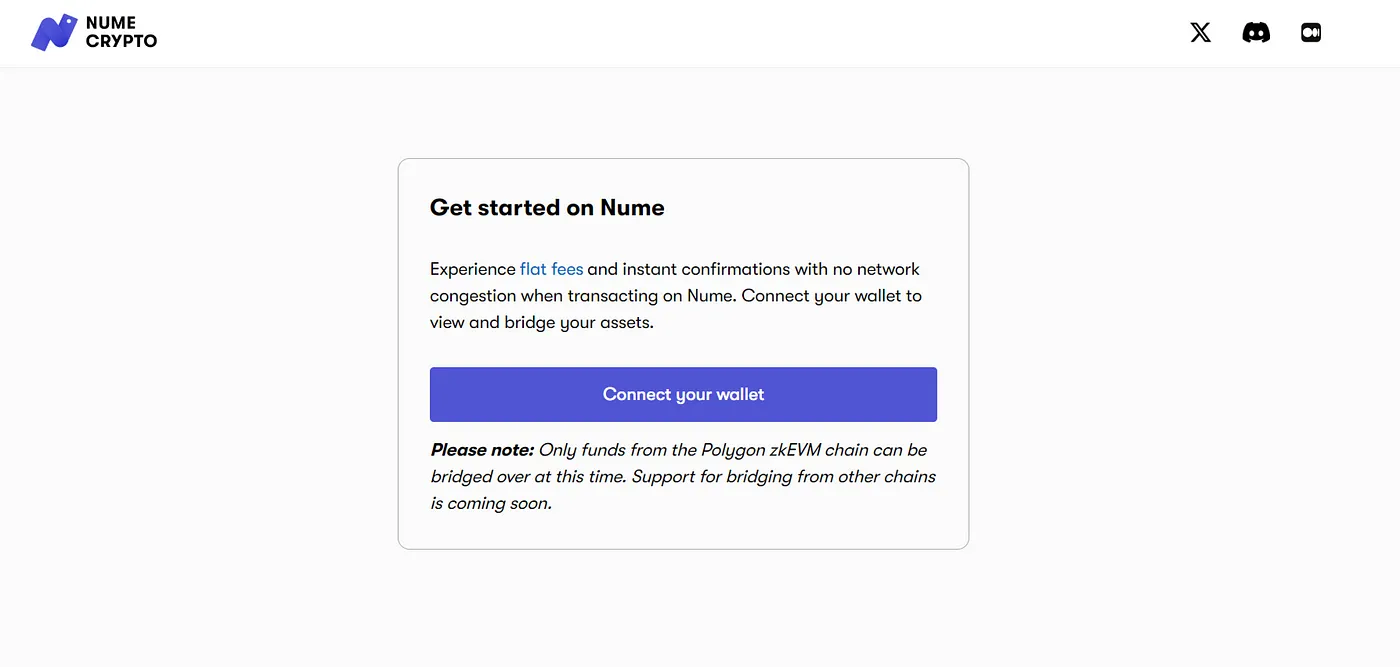
Task: Click the bold Please note label
Action: coord(482,450)
